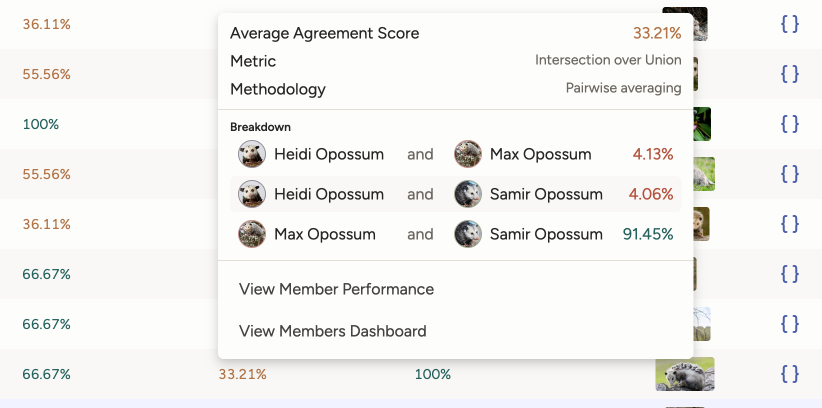Click Samir Opossum's avatar in the 4.06% row
The height and width of the screenshot is (408, 822).
point(467,194)
